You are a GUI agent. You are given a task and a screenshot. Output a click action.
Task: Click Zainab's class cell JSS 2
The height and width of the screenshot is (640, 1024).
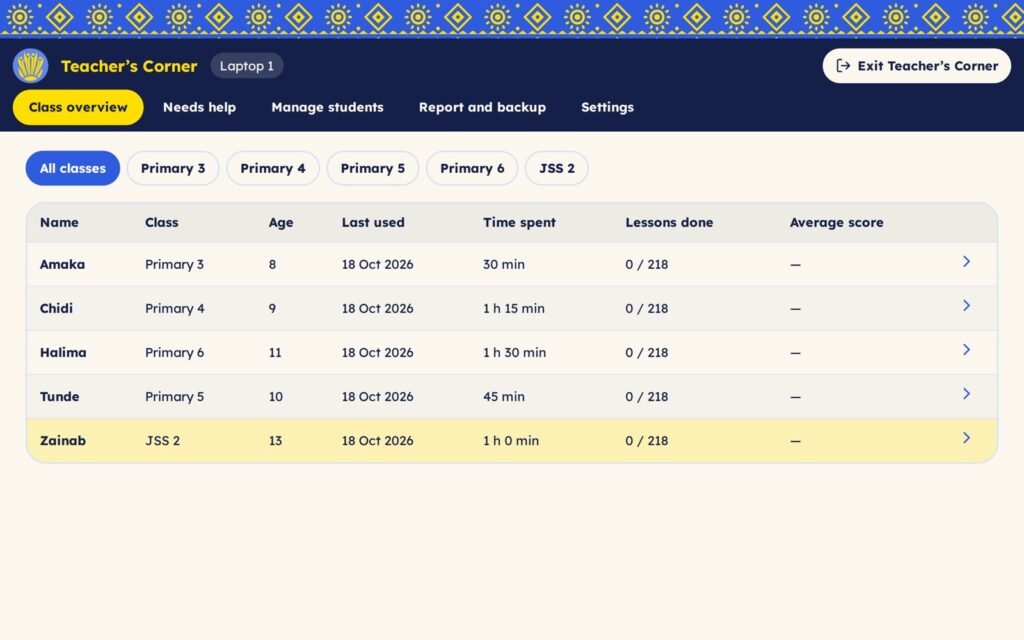pos(162,441)
